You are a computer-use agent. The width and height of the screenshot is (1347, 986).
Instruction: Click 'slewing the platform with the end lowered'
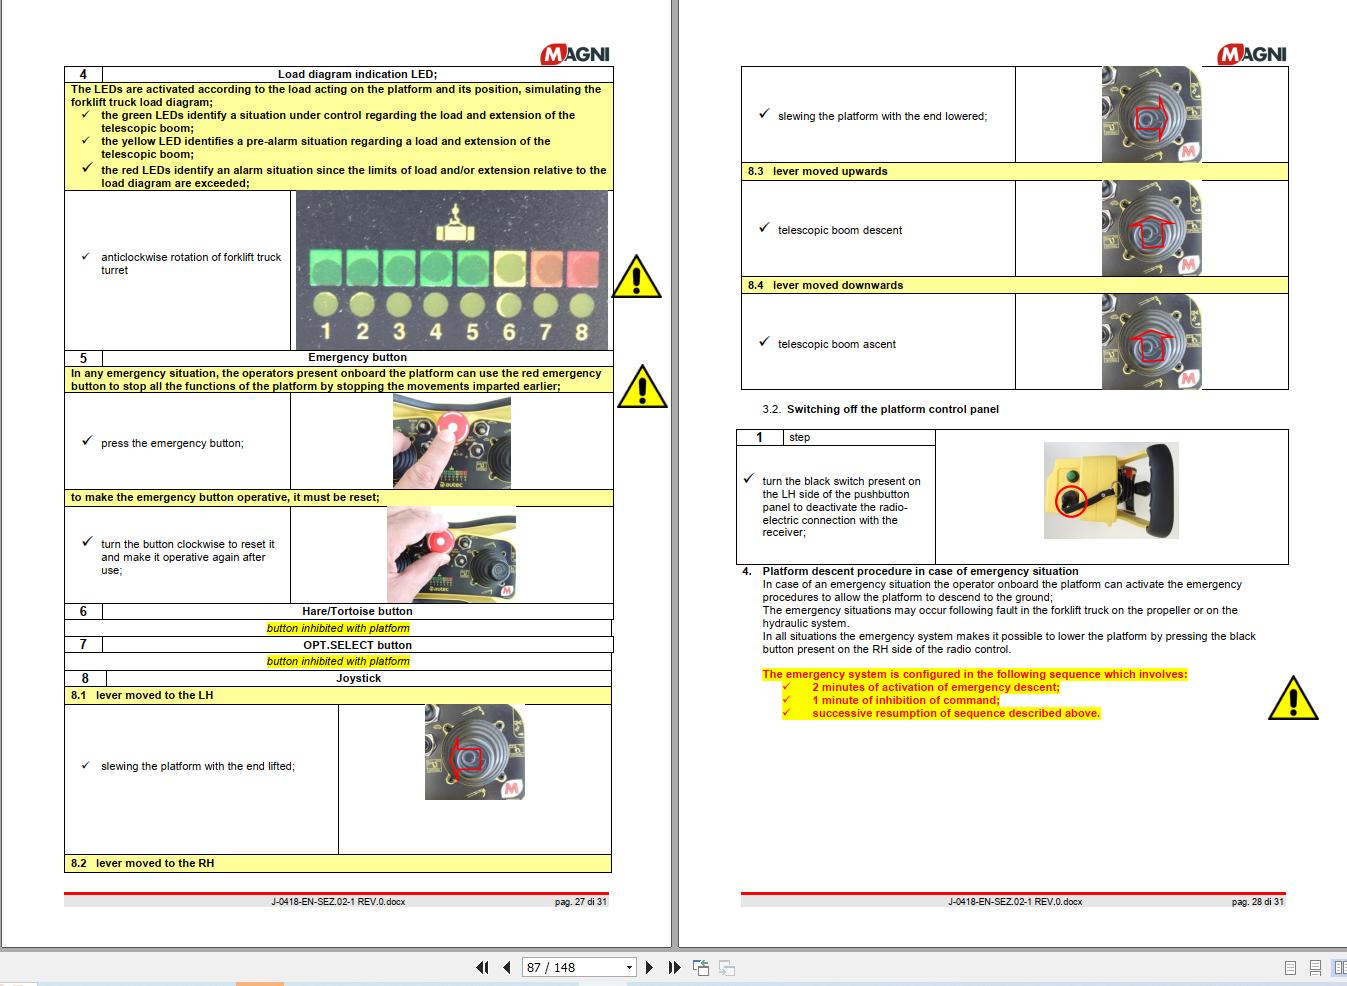(x=882, y=116)
